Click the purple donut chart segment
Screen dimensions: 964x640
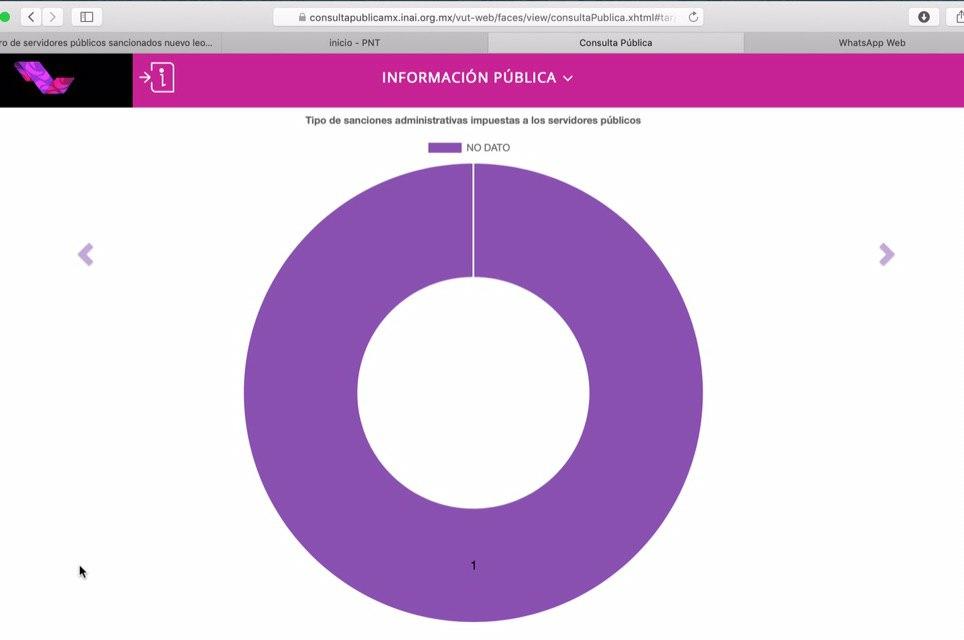click(x=300, y=400)
